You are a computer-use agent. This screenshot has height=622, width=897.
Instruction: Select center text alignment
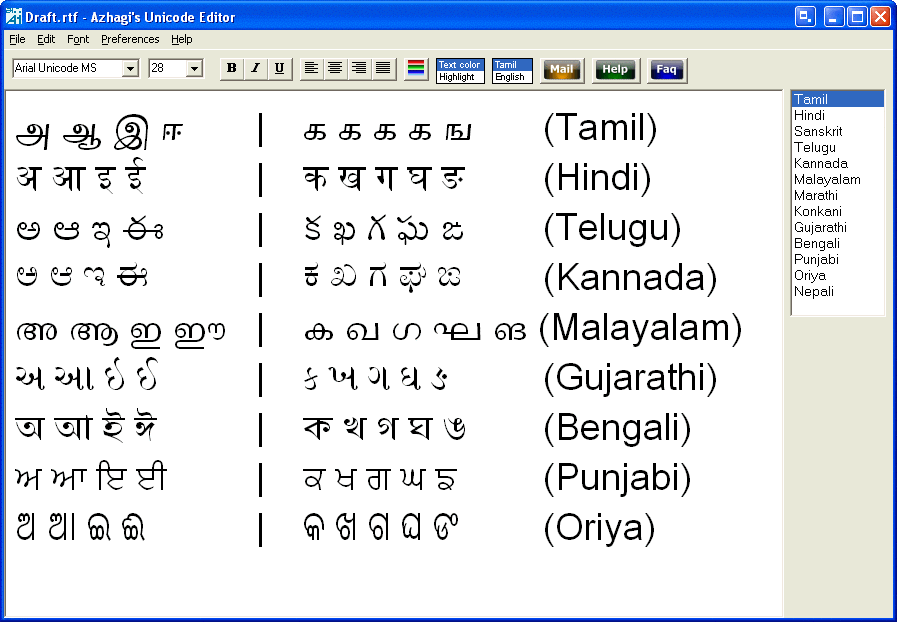click(335, 68)
